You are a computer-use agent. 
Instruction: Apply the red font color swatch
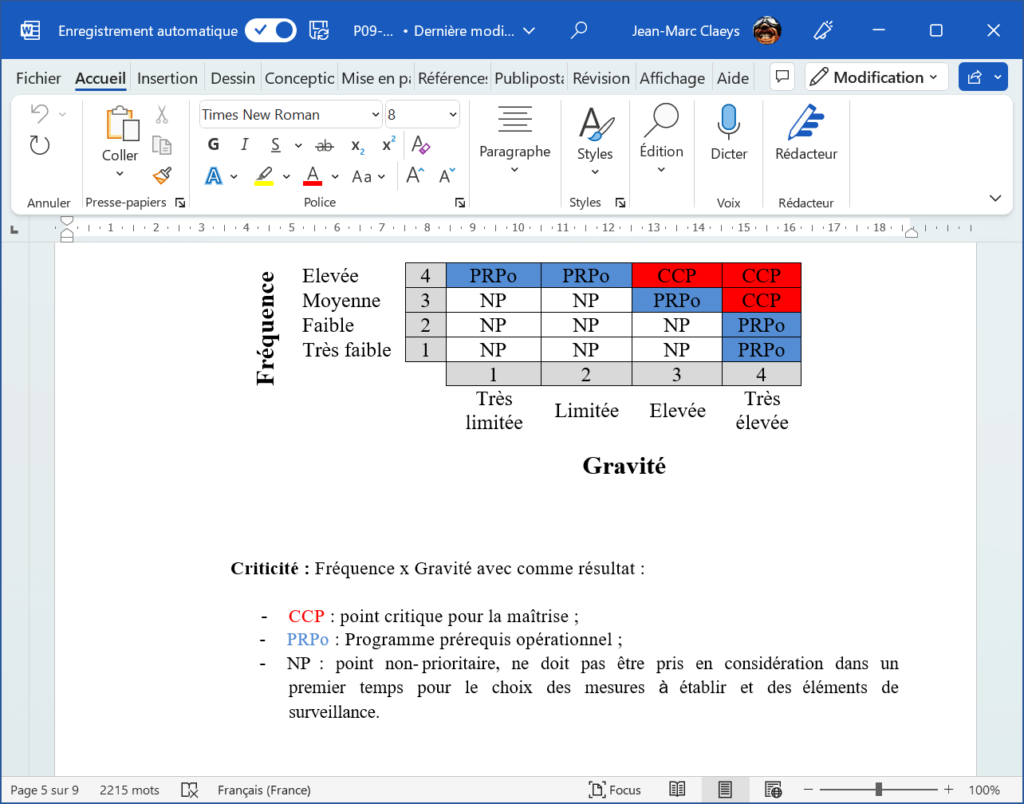click(x=312, y=176)
